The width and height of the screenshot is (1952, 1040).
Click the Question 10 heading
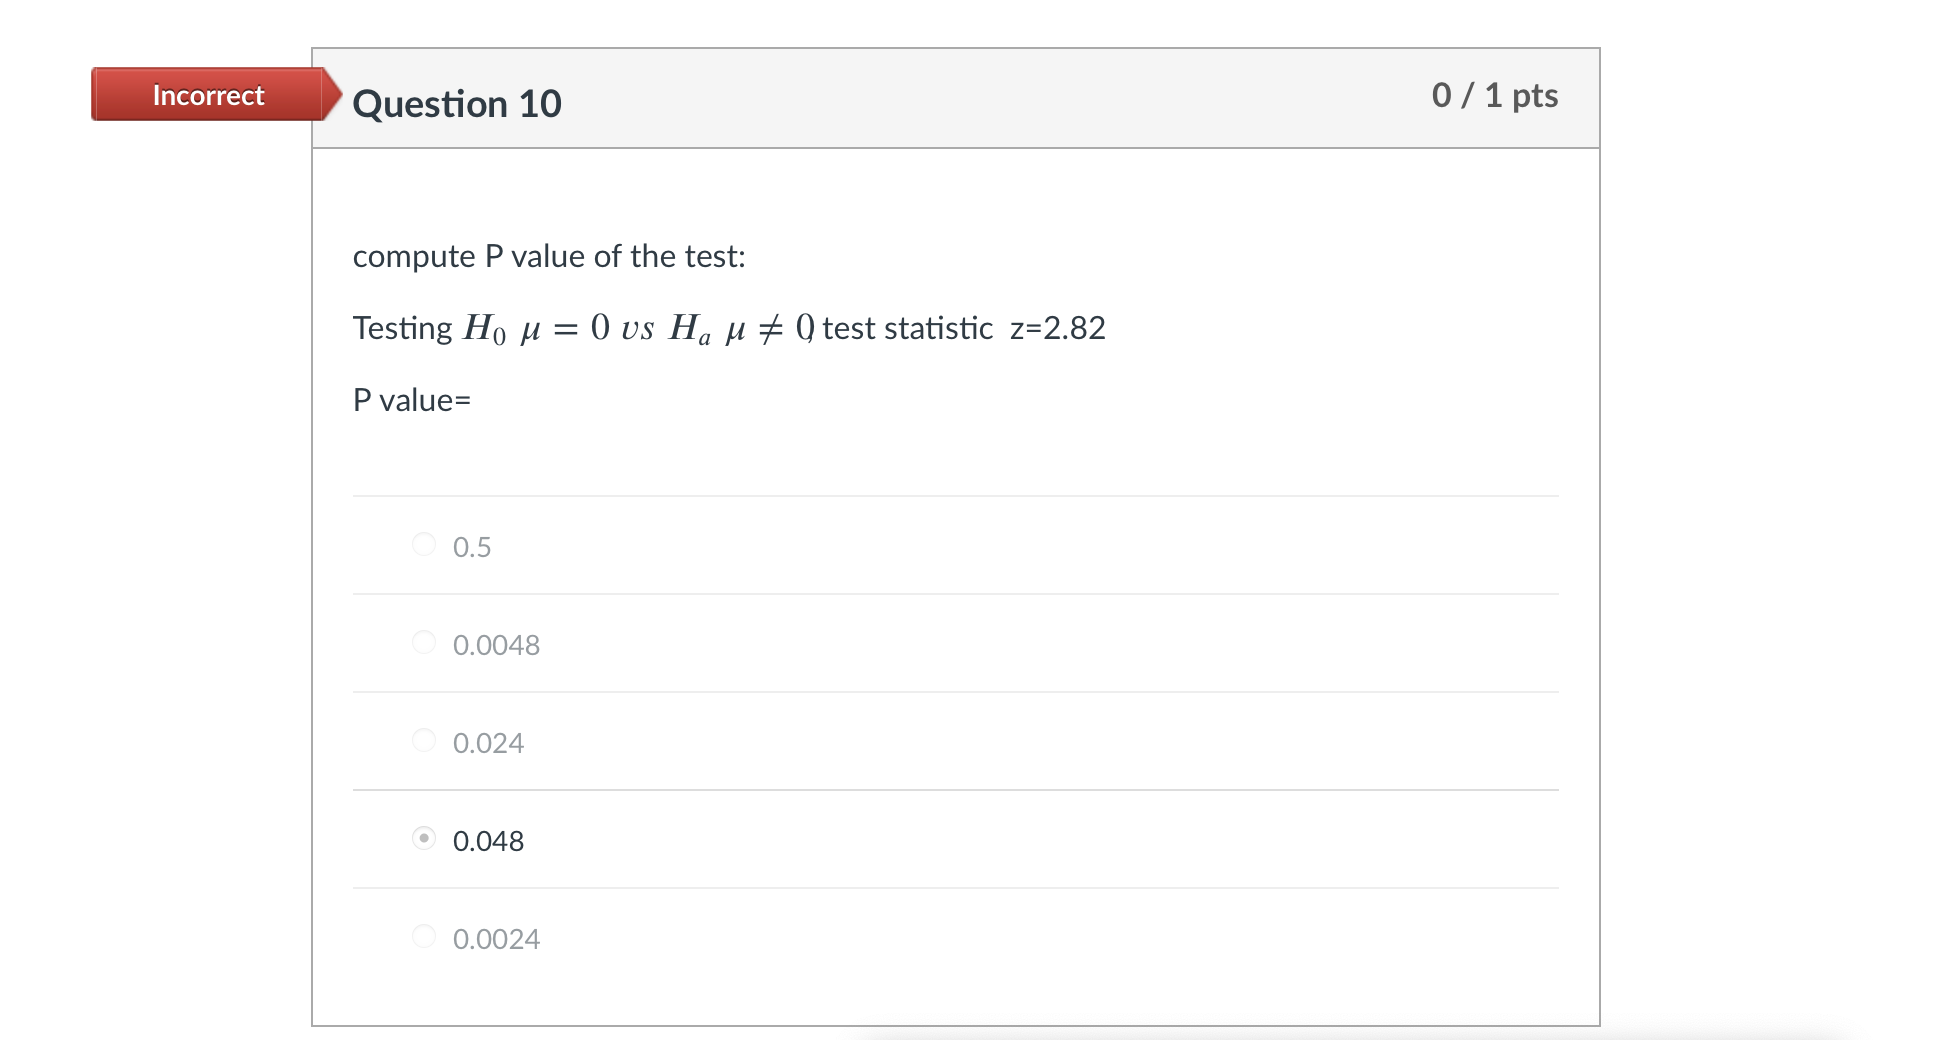coord(458,103)
